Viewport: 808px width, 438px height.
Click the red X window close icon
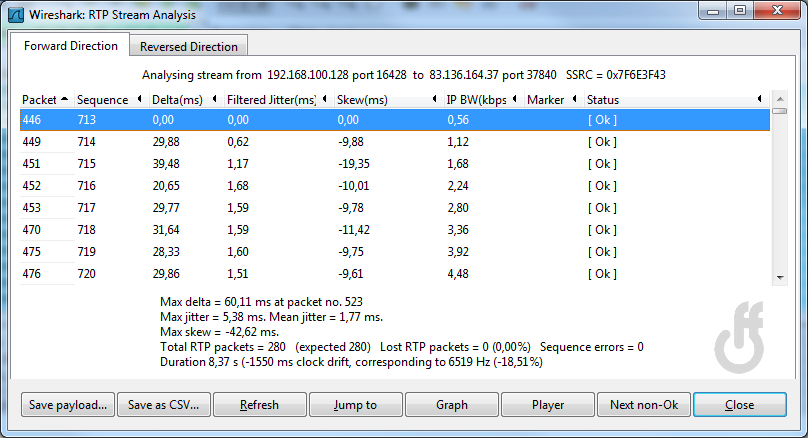[x=778, y=11]
